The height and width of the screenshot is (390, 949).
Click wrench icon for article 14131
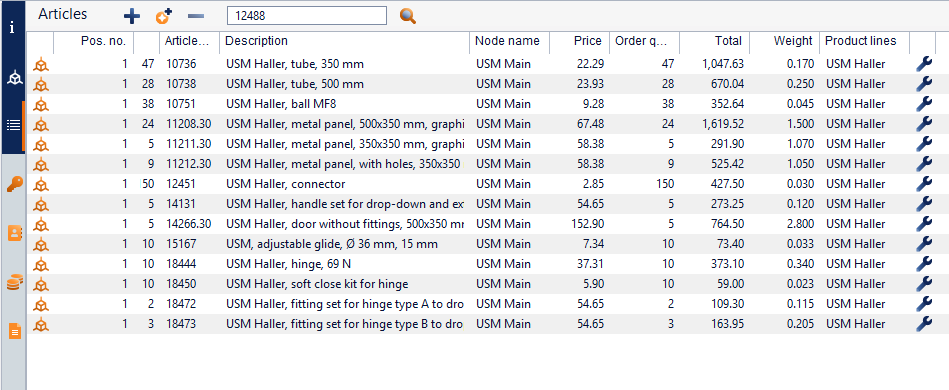[x=924, y=203]
